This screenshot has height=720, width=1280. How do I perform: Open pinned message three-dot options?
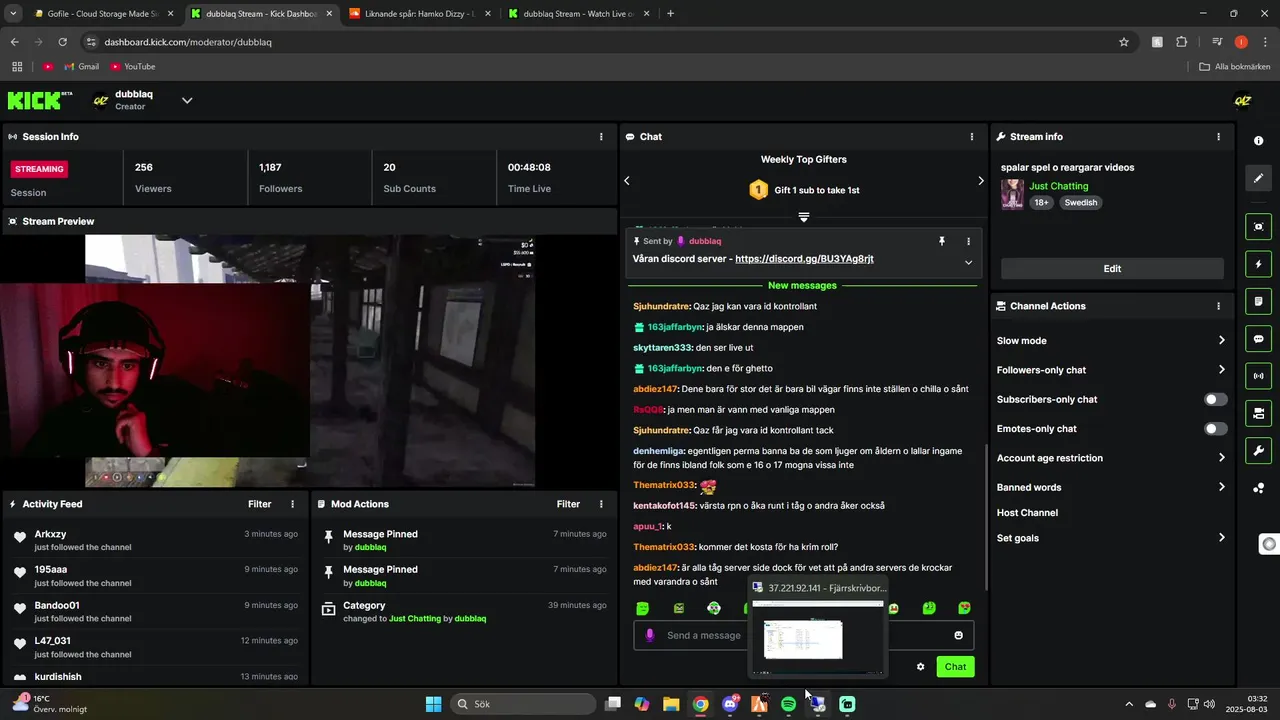[968, 241]
